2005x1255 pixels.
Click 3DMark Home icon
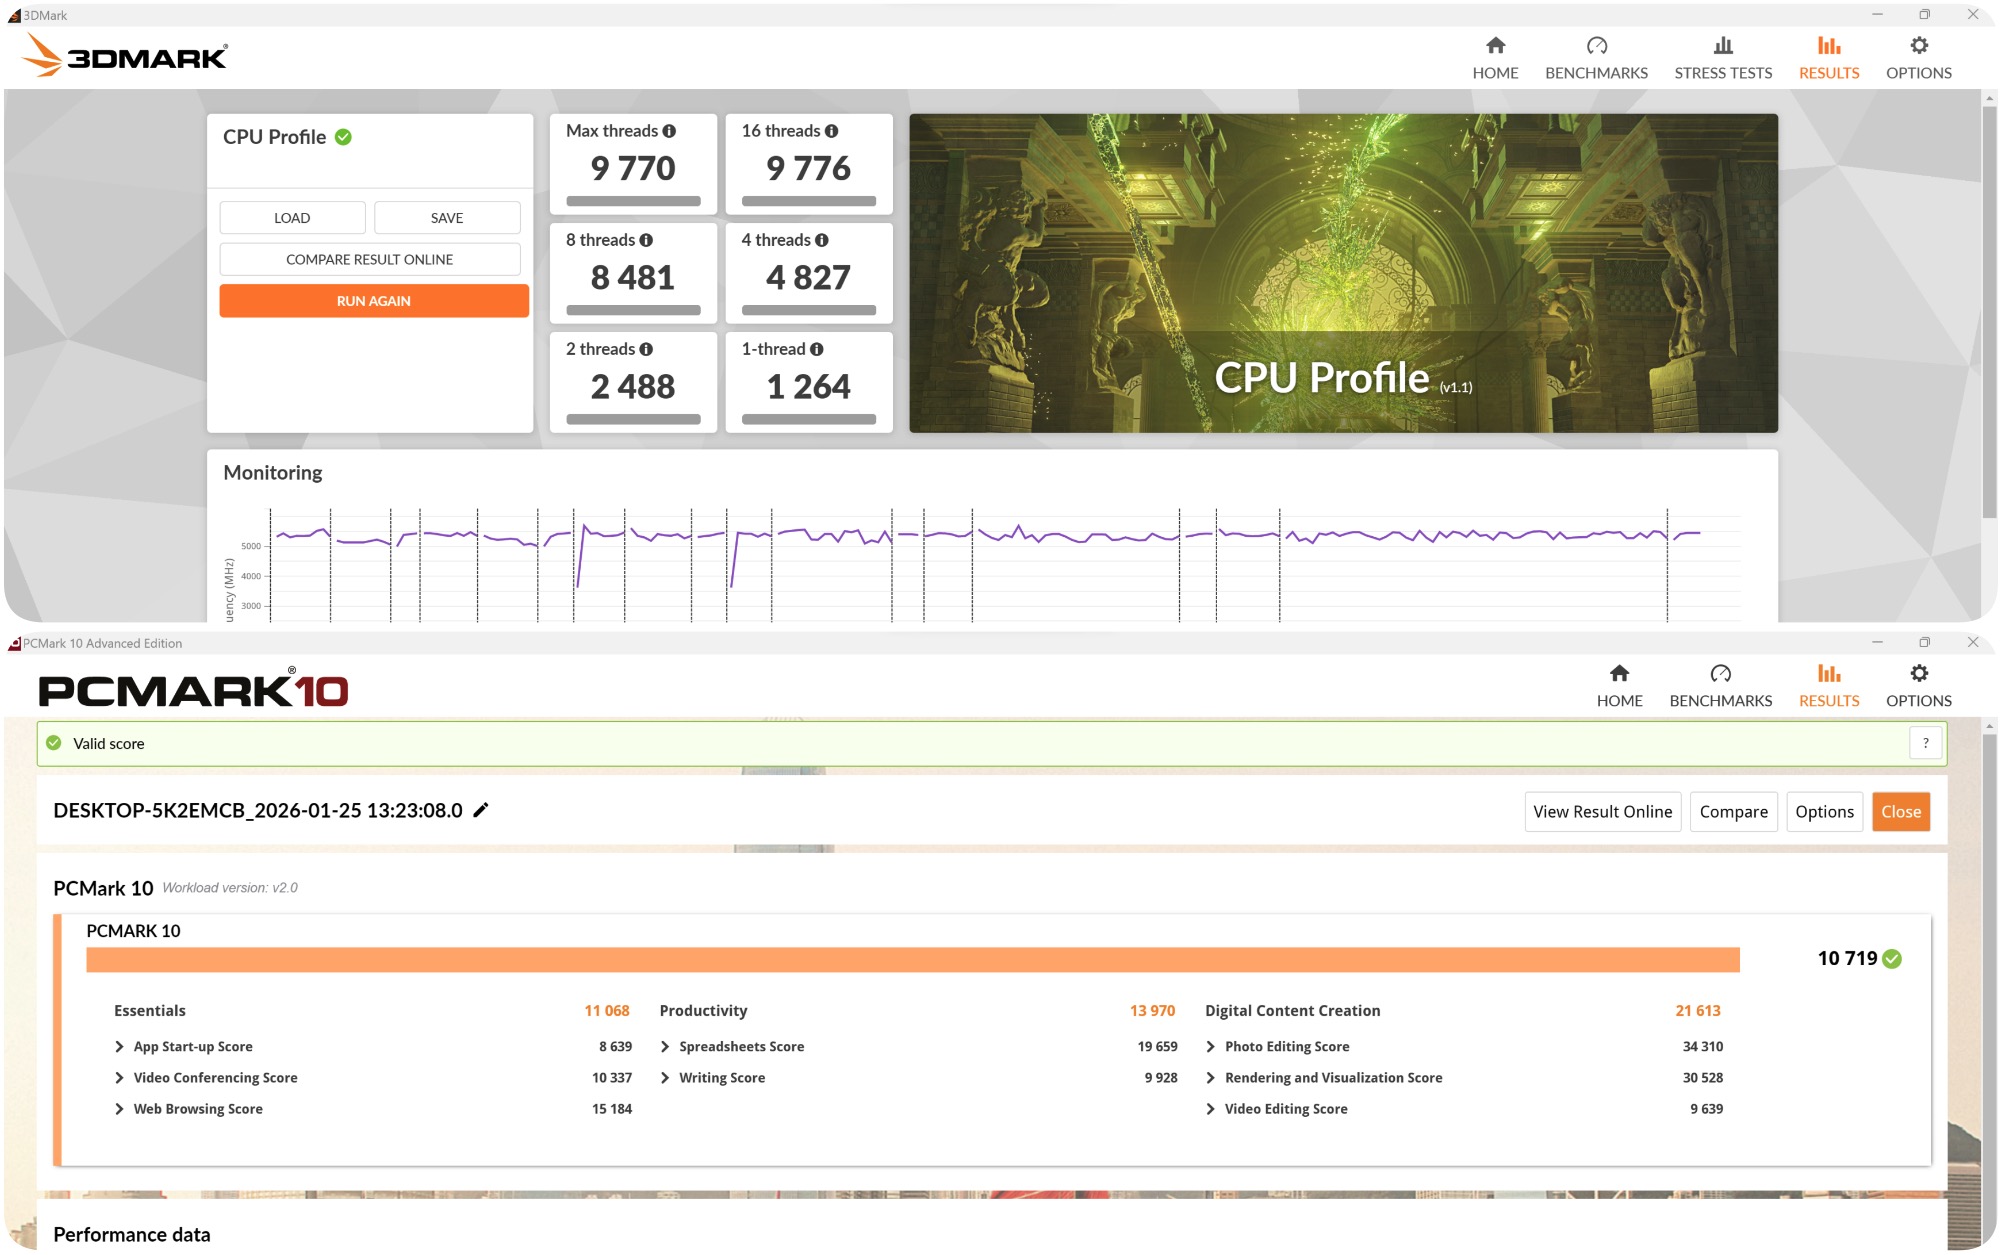click(1495, 46)
